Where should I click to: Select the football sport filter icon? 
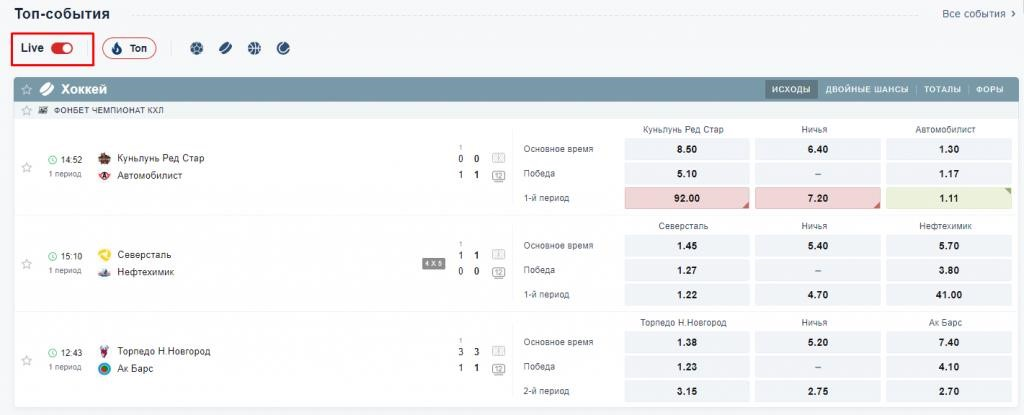[197, 48]
